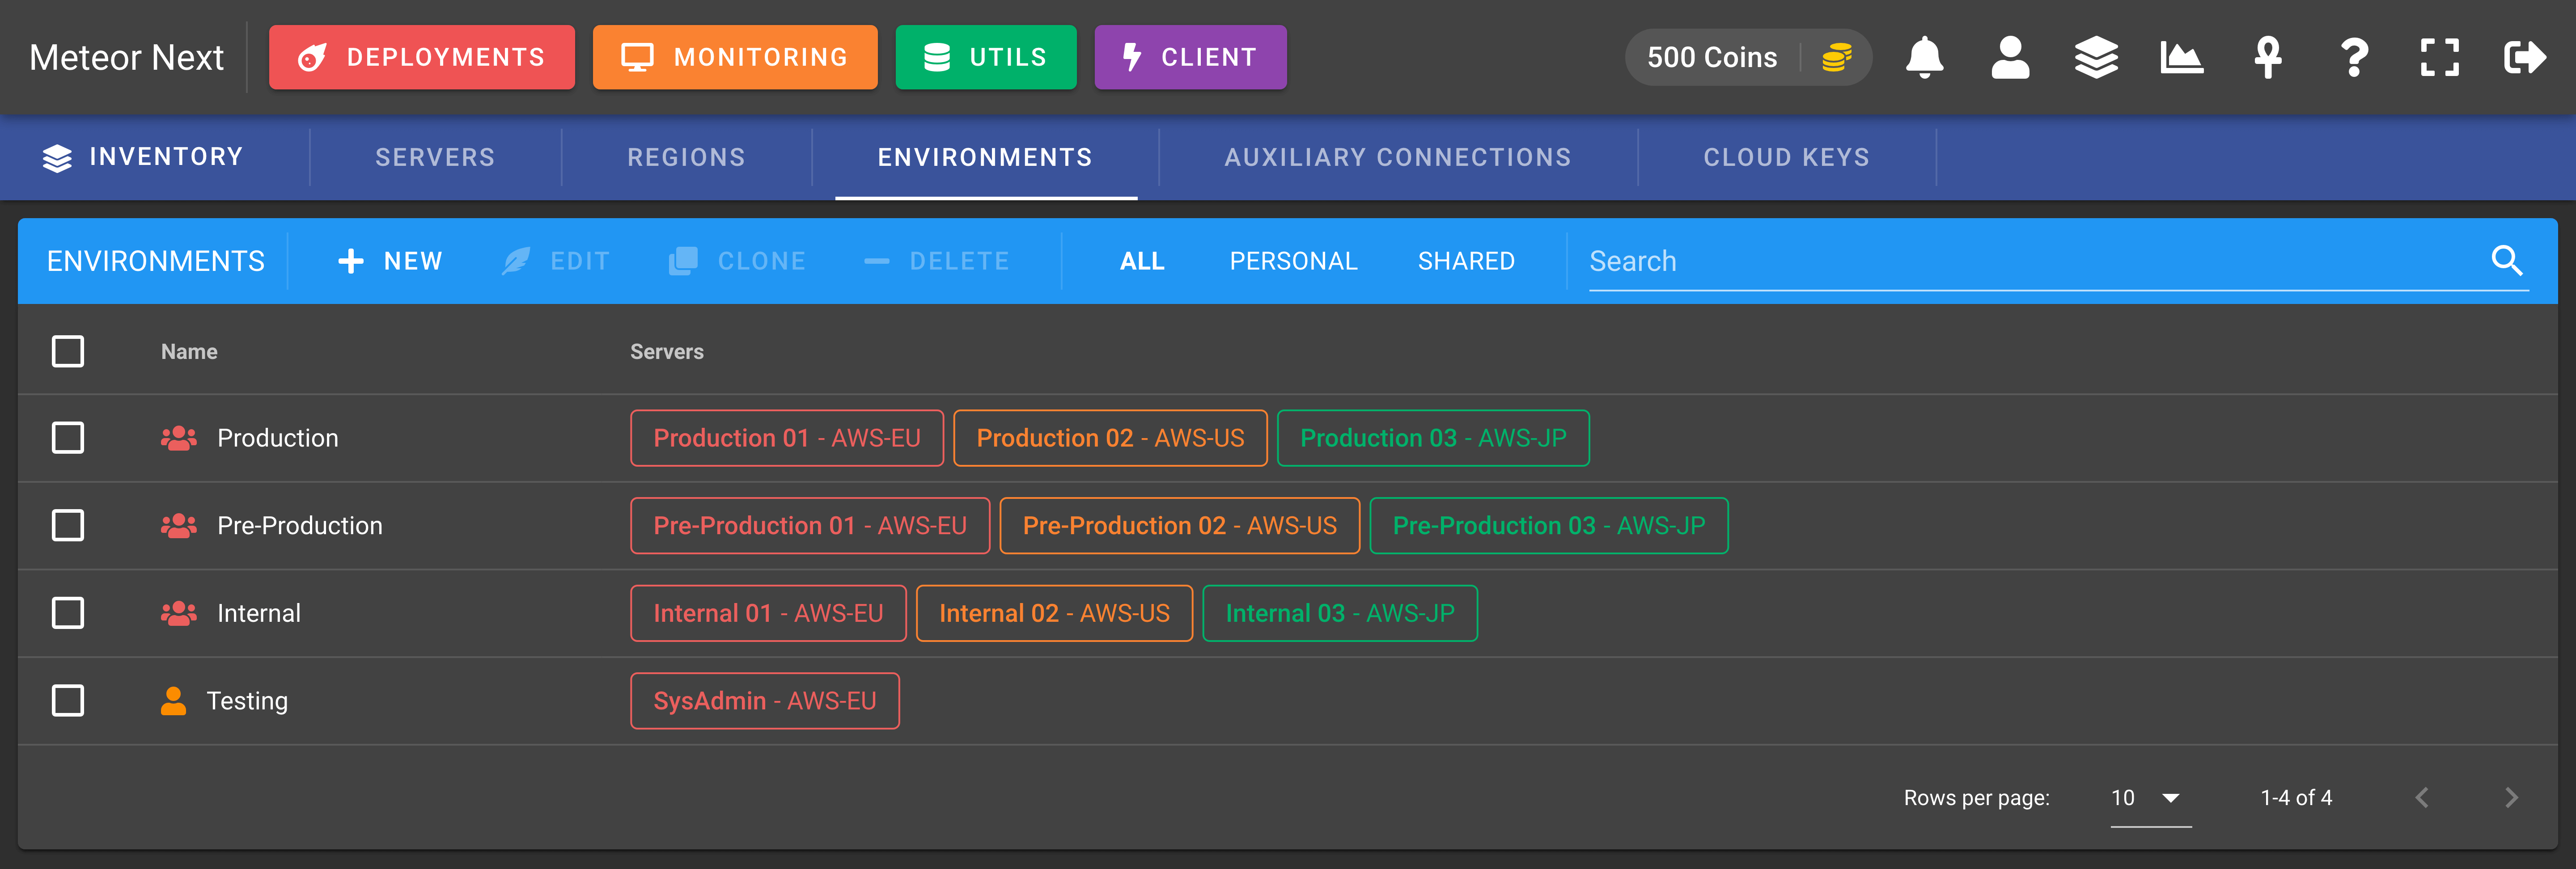Screen dimensions: 2576x869
Task: Click the Production 01 - AWS-EU chip
Action: [x=787, y=438]
